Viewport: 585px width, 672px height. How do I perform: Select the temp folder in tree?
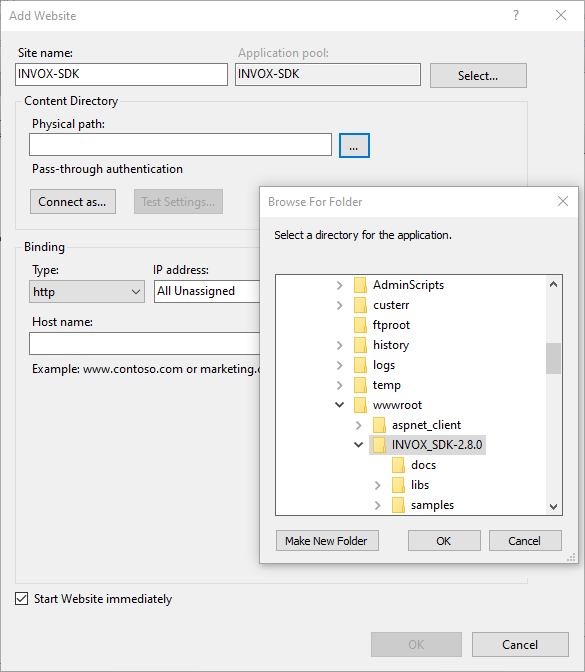click(387, 385)
